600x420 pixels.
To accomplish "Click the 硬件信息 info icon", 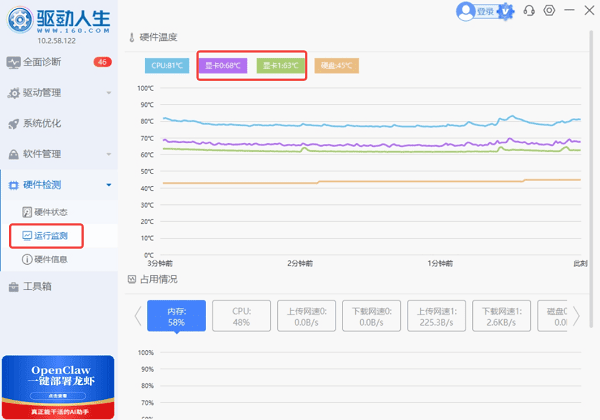I will 27,259.
